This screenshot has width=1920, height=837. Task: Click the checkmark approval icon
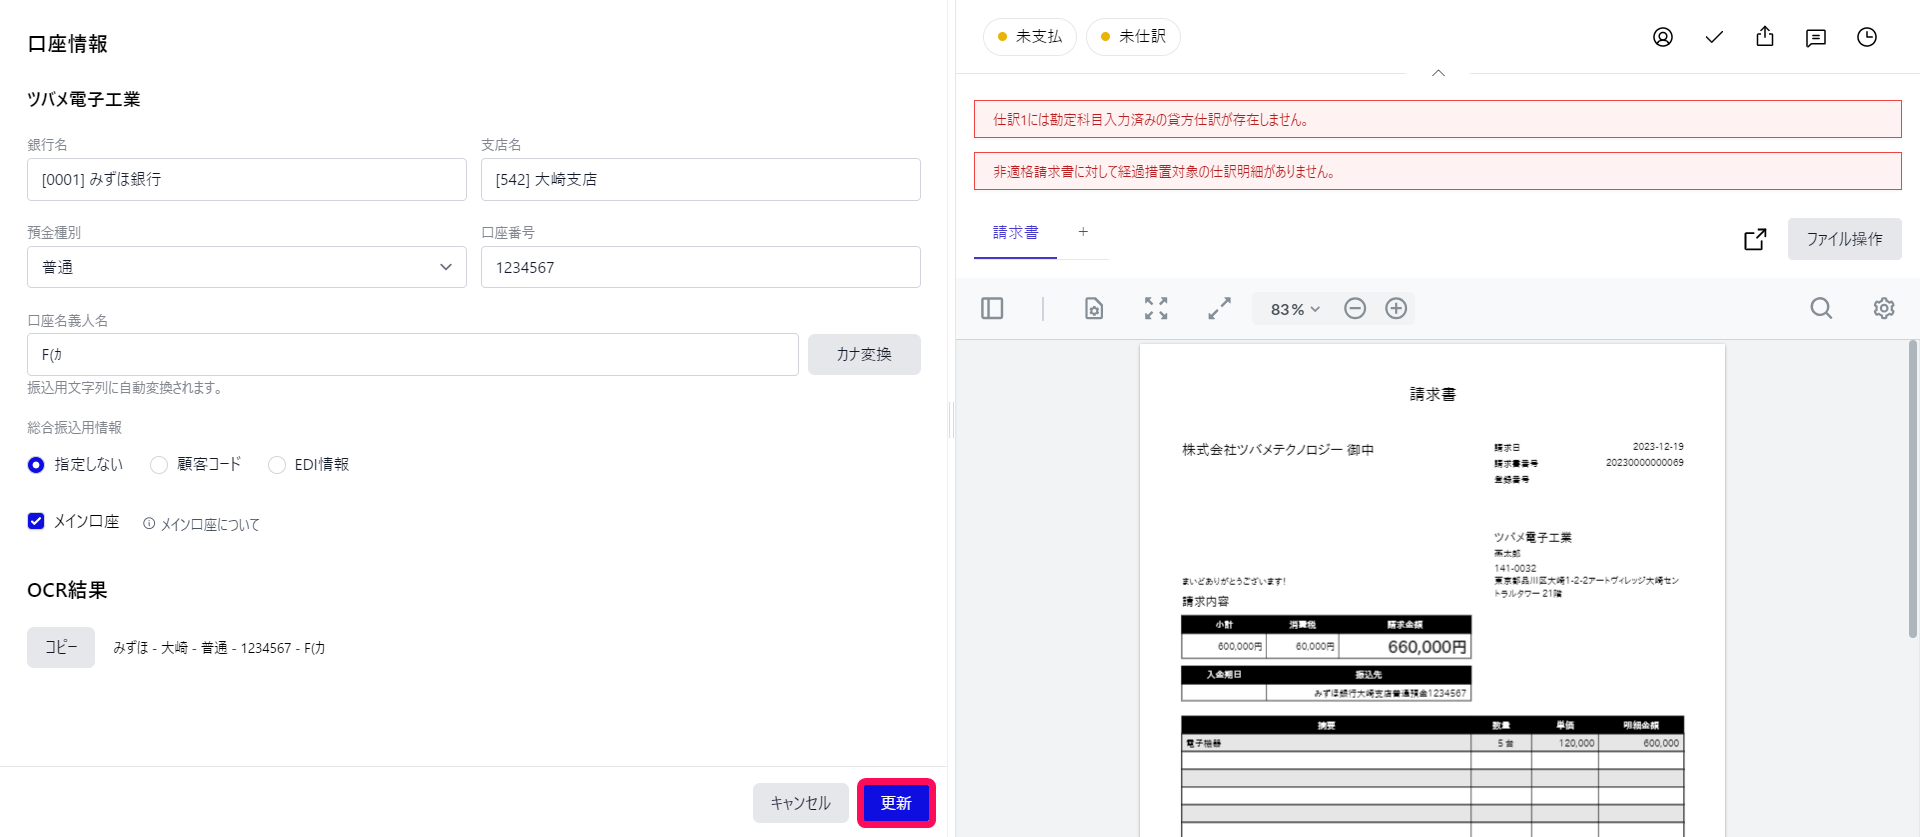point(1714,37)
